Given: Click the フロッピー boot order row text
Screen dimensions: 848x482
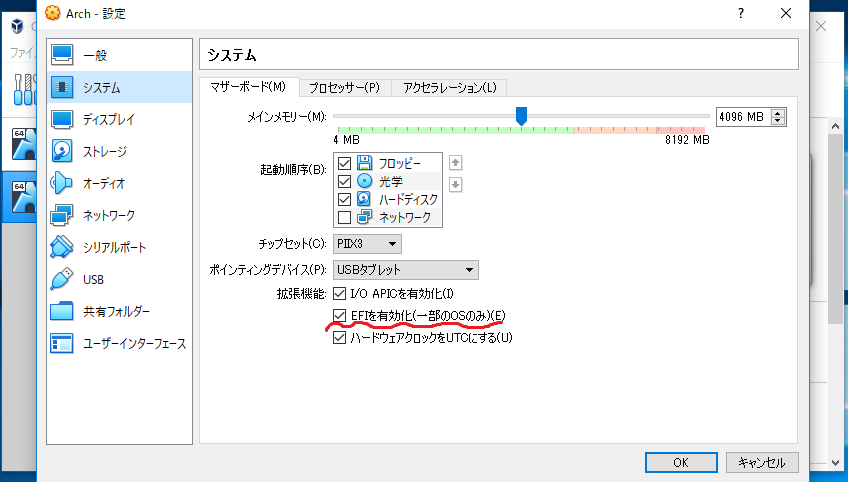Looking at the screenshot, I should [400, 163].
